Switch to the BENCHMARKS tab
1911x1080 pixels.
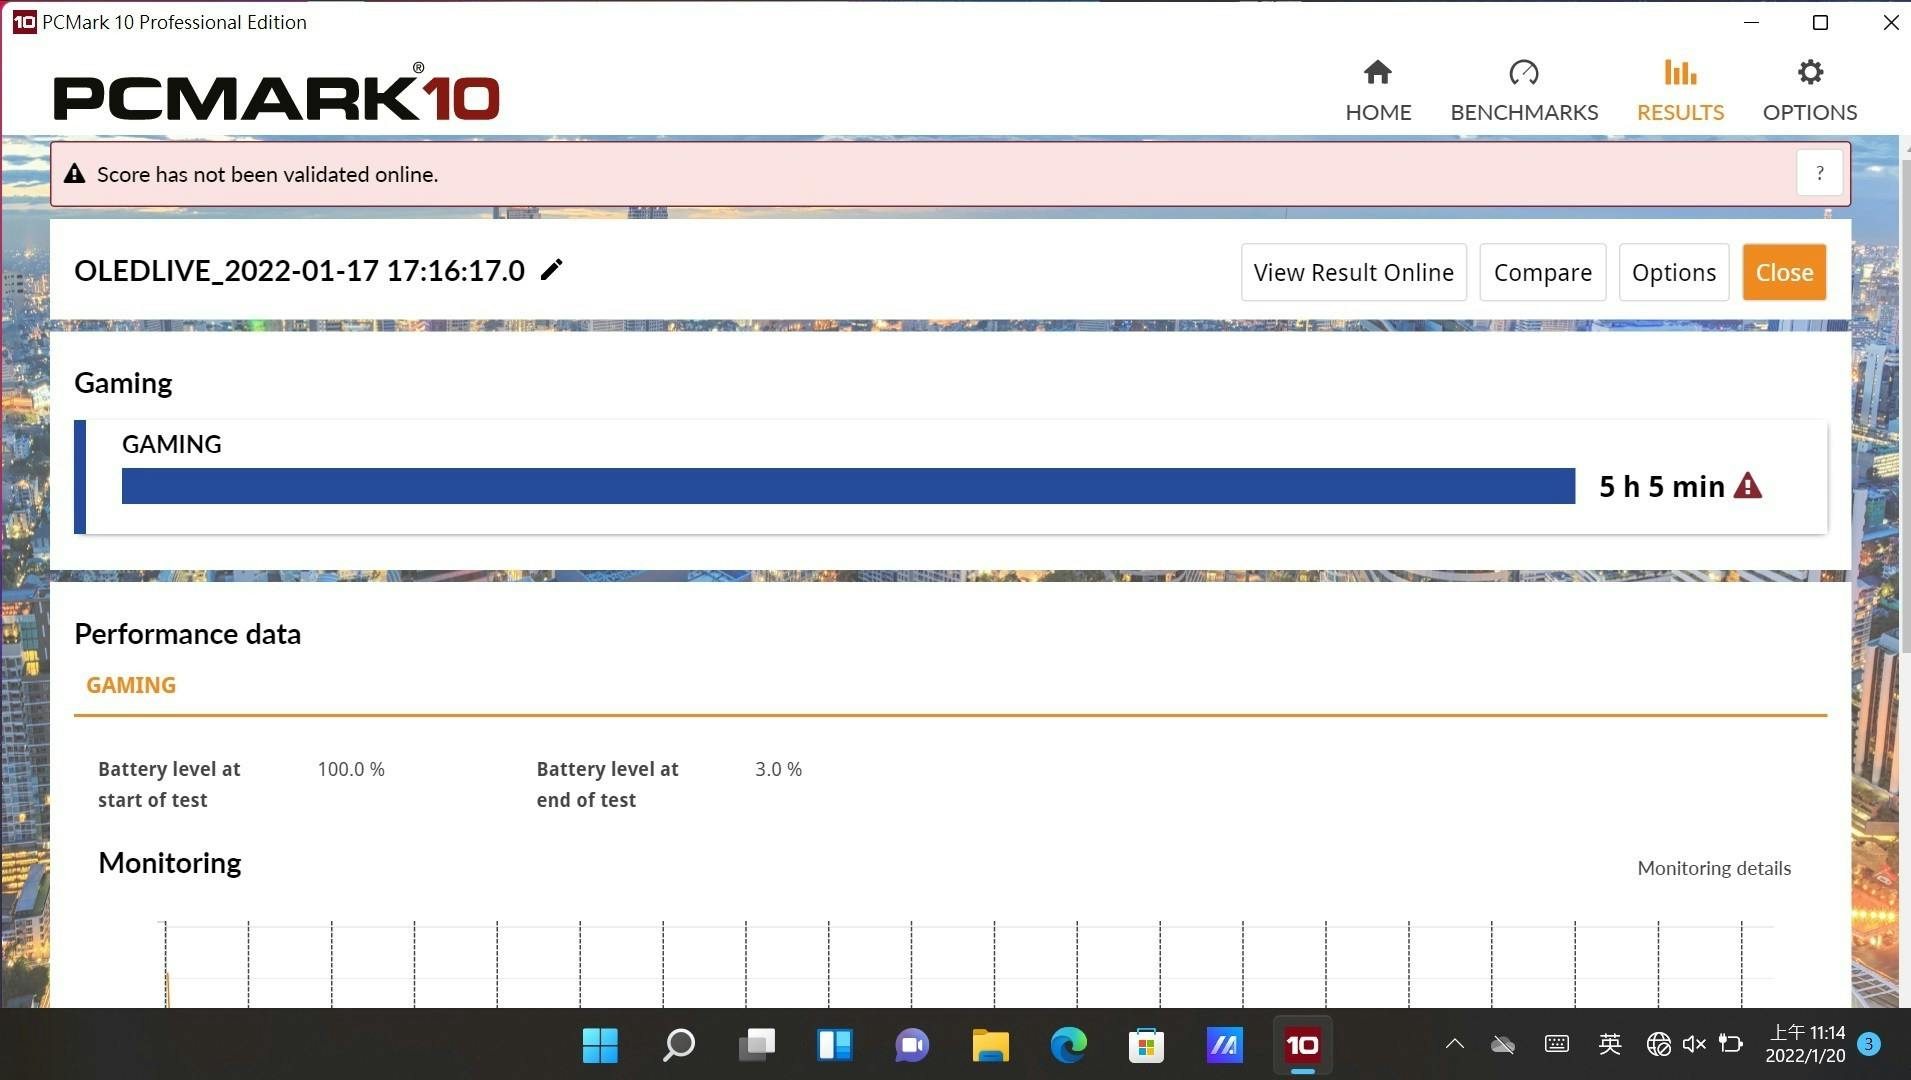(x=1524, y=91)
